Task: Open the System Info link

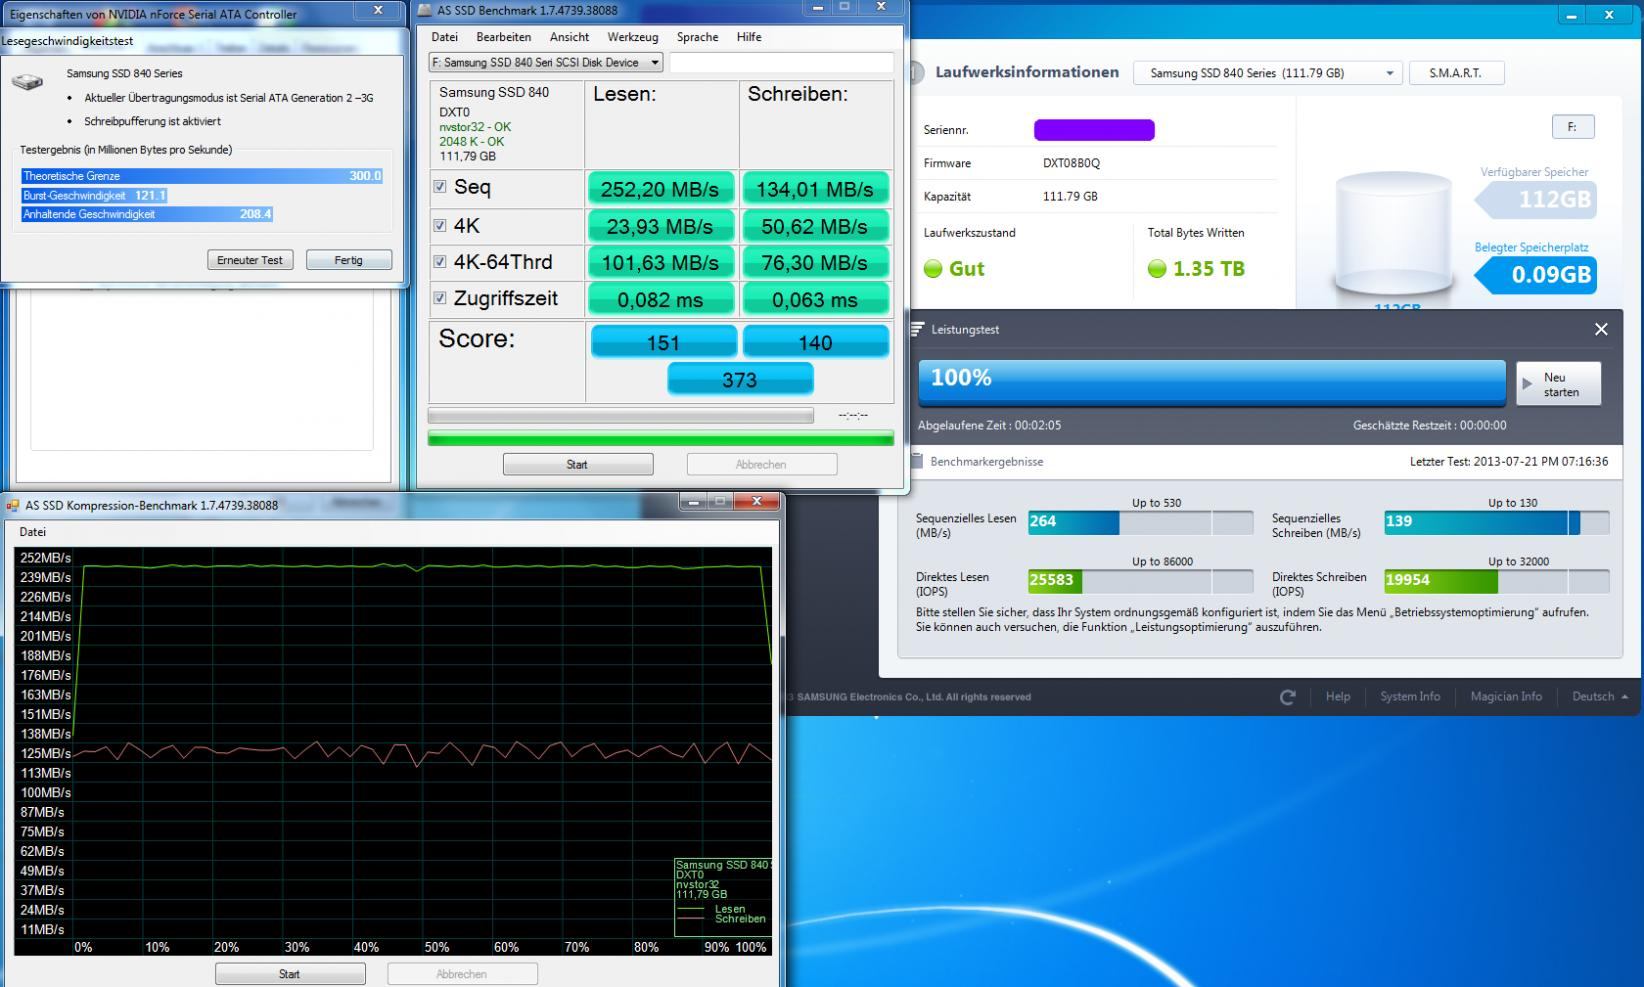Action: pyautogui.click(x=1410, y=697)
